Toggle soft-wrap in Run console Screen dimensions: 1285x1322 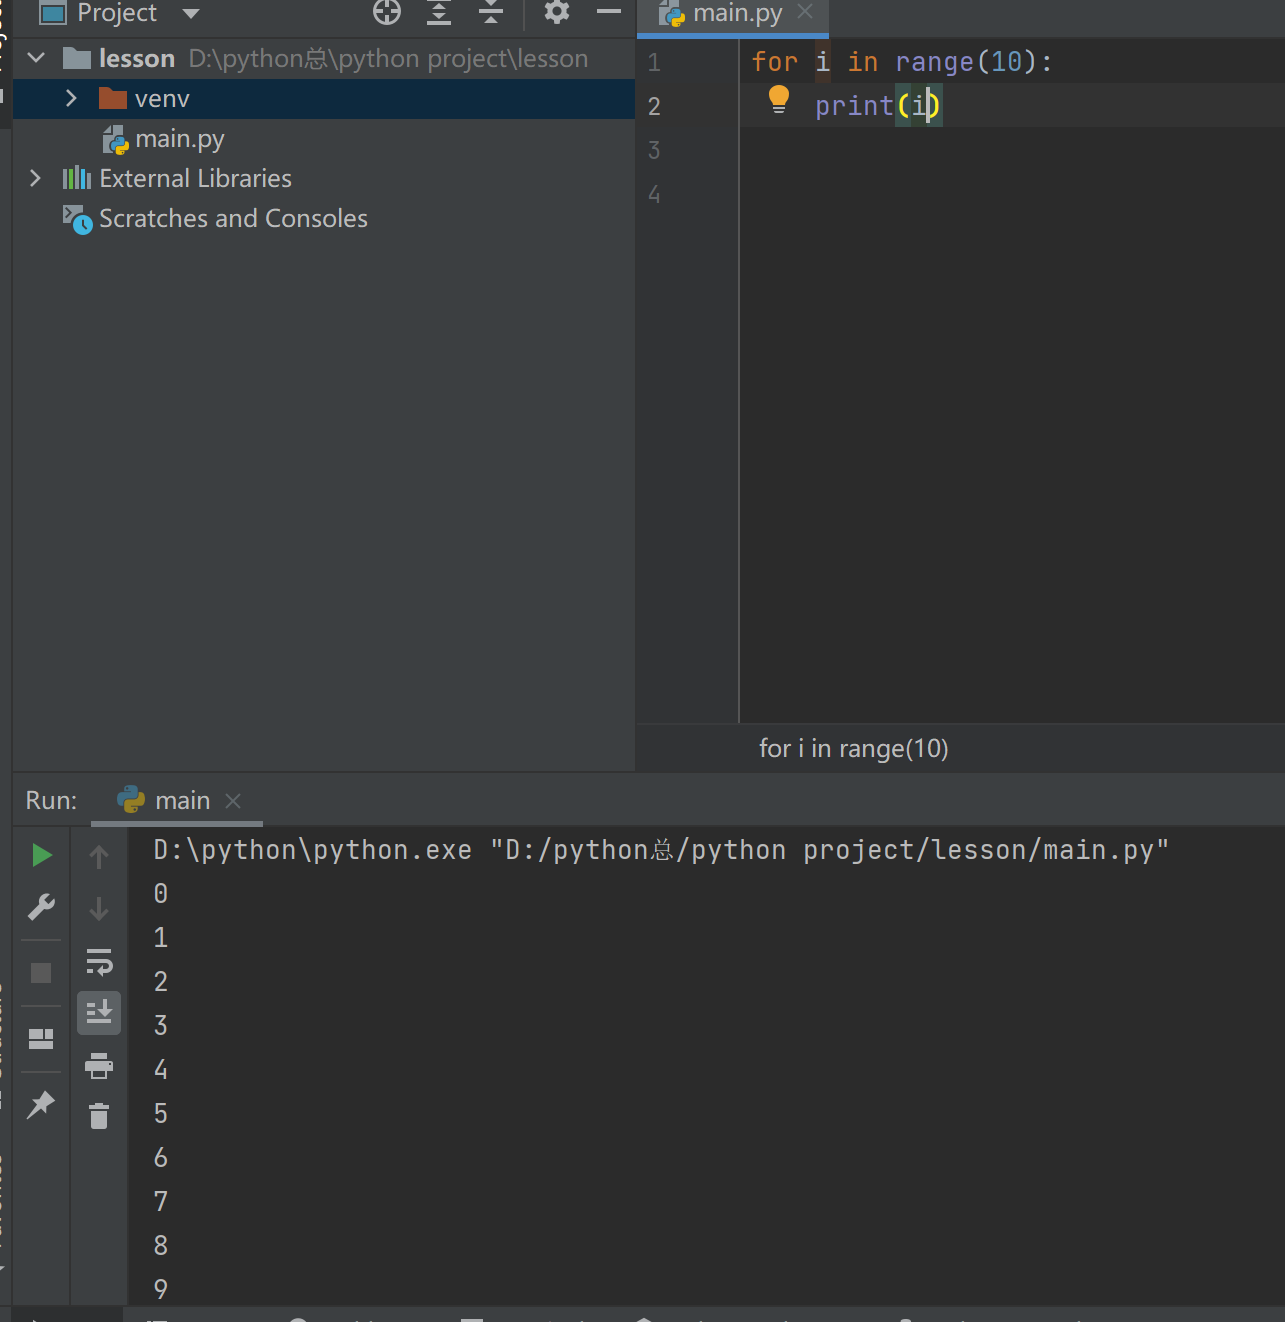coord(99,962)
